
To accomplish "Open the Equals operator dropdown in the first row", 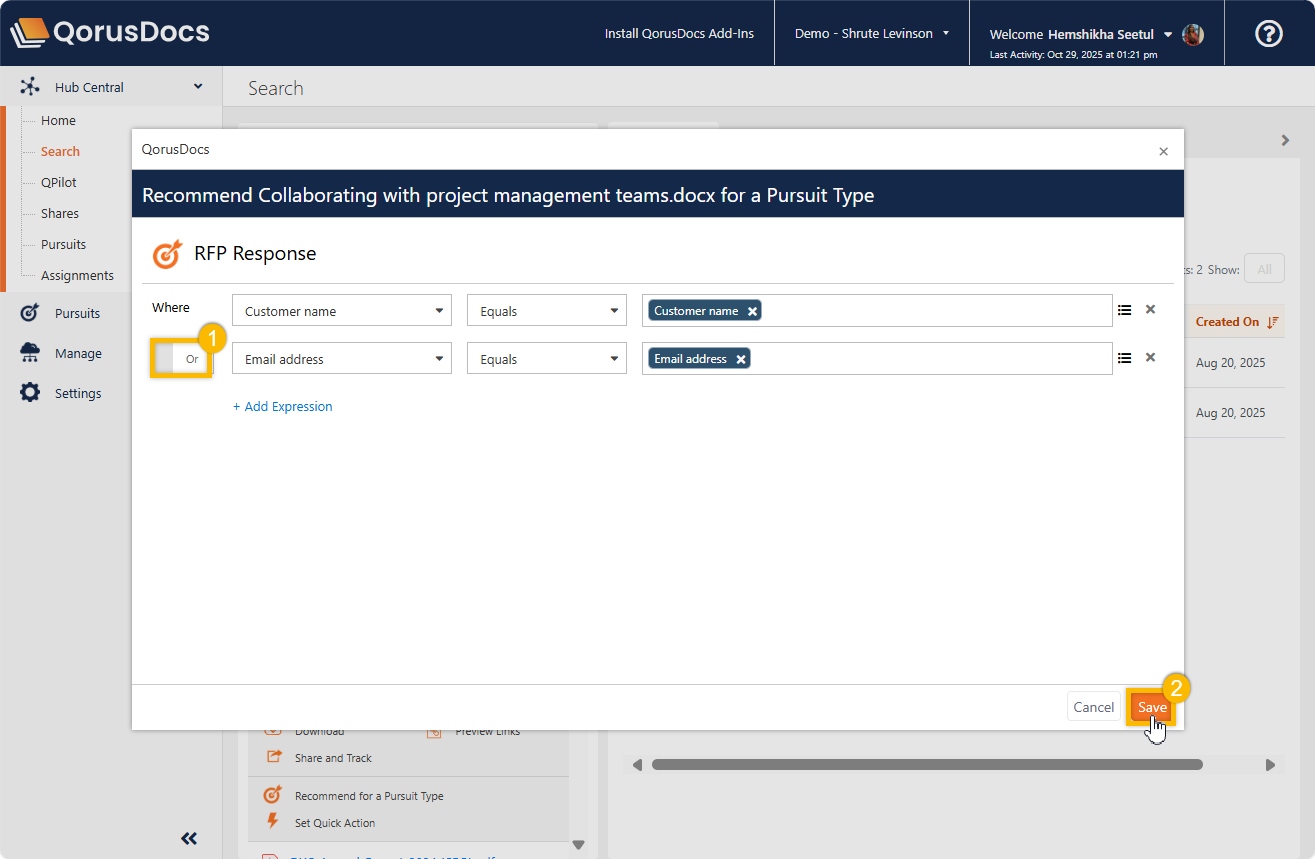I will click(546, 311).
